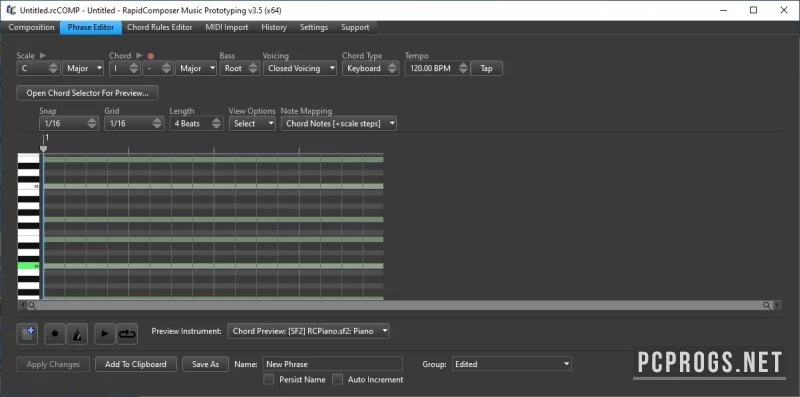Open the Closed Voicing dropdown
Image resolution: width=800 pixels, height=397 pixels.
(x=300, y=68)
